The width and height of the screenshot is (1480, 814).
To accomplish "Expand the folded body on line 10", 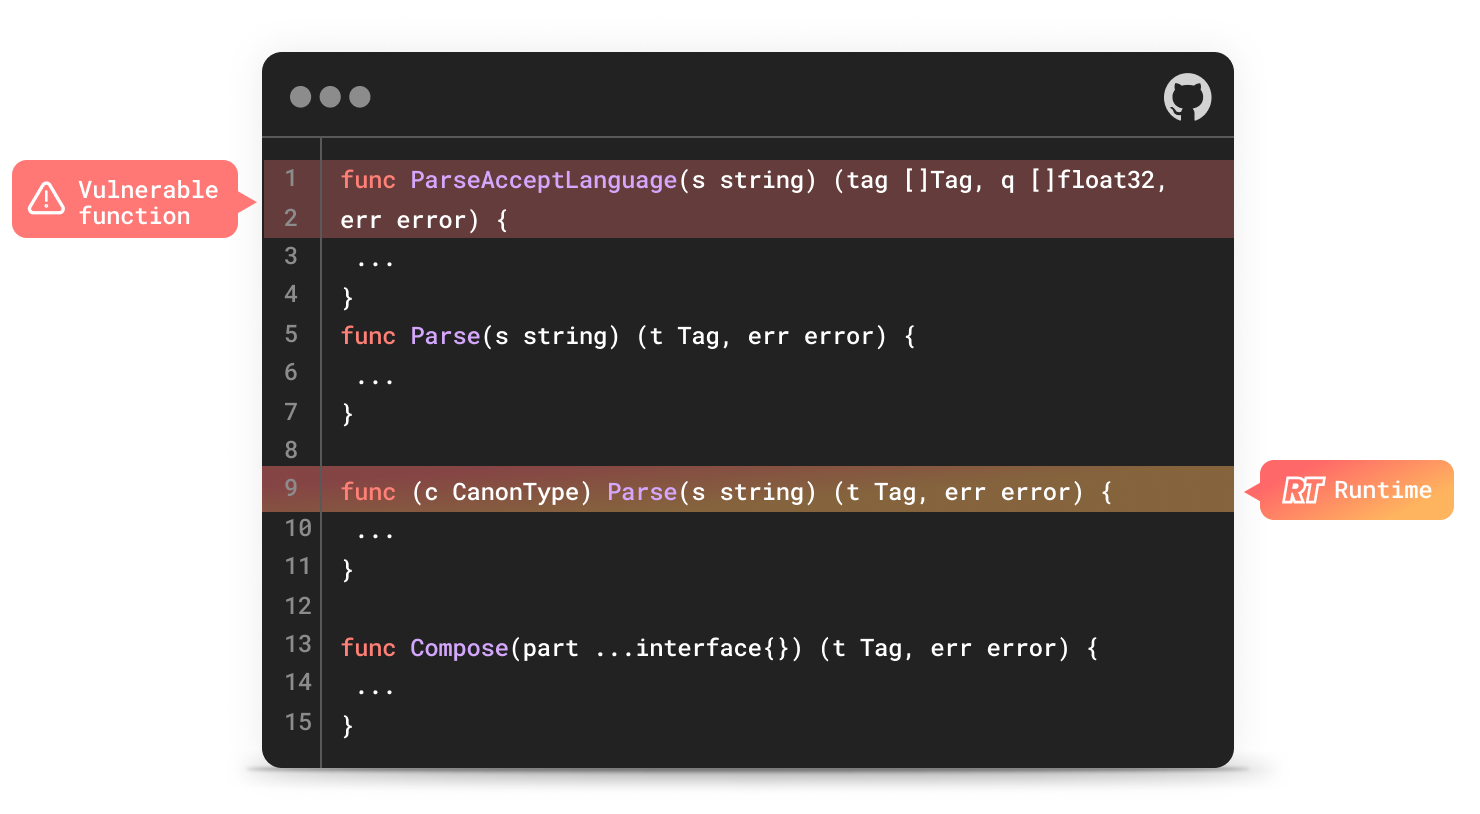I will click(x=375, y=534).
